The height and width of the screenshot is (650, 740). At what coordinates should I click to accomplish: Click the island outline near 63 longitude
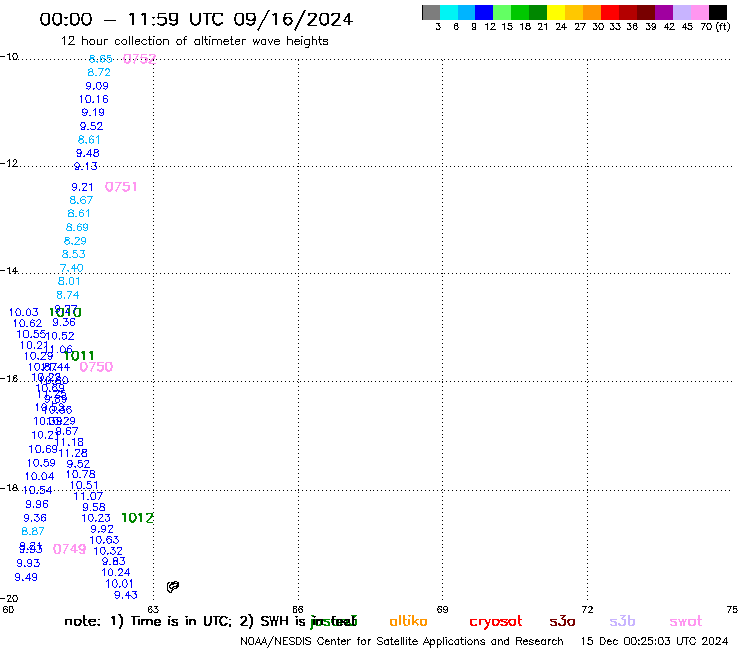pyautogui.click(x=173, y=587)
